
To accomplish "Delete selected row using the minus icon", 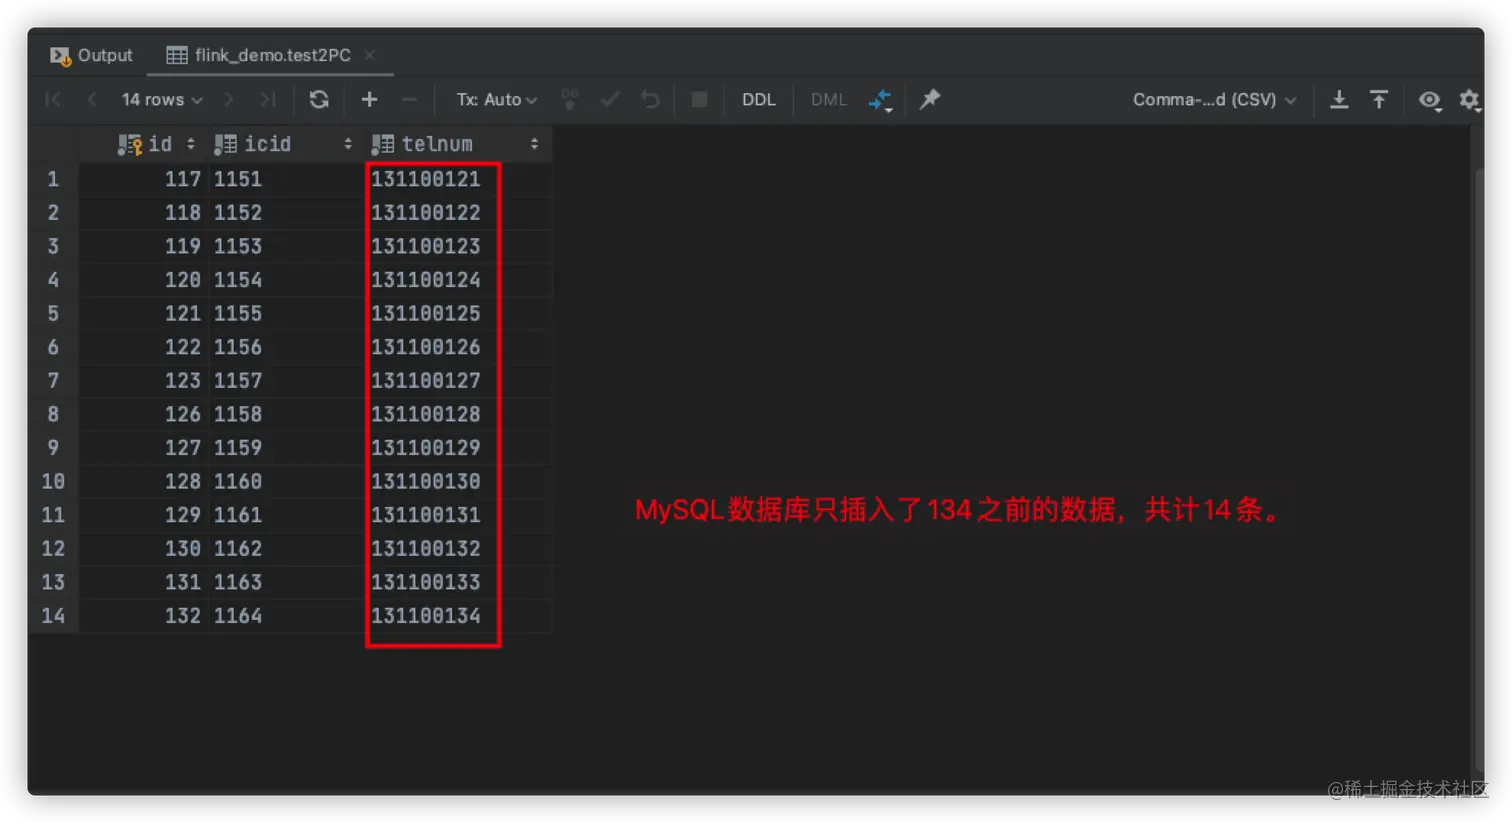I will (408, 99).
